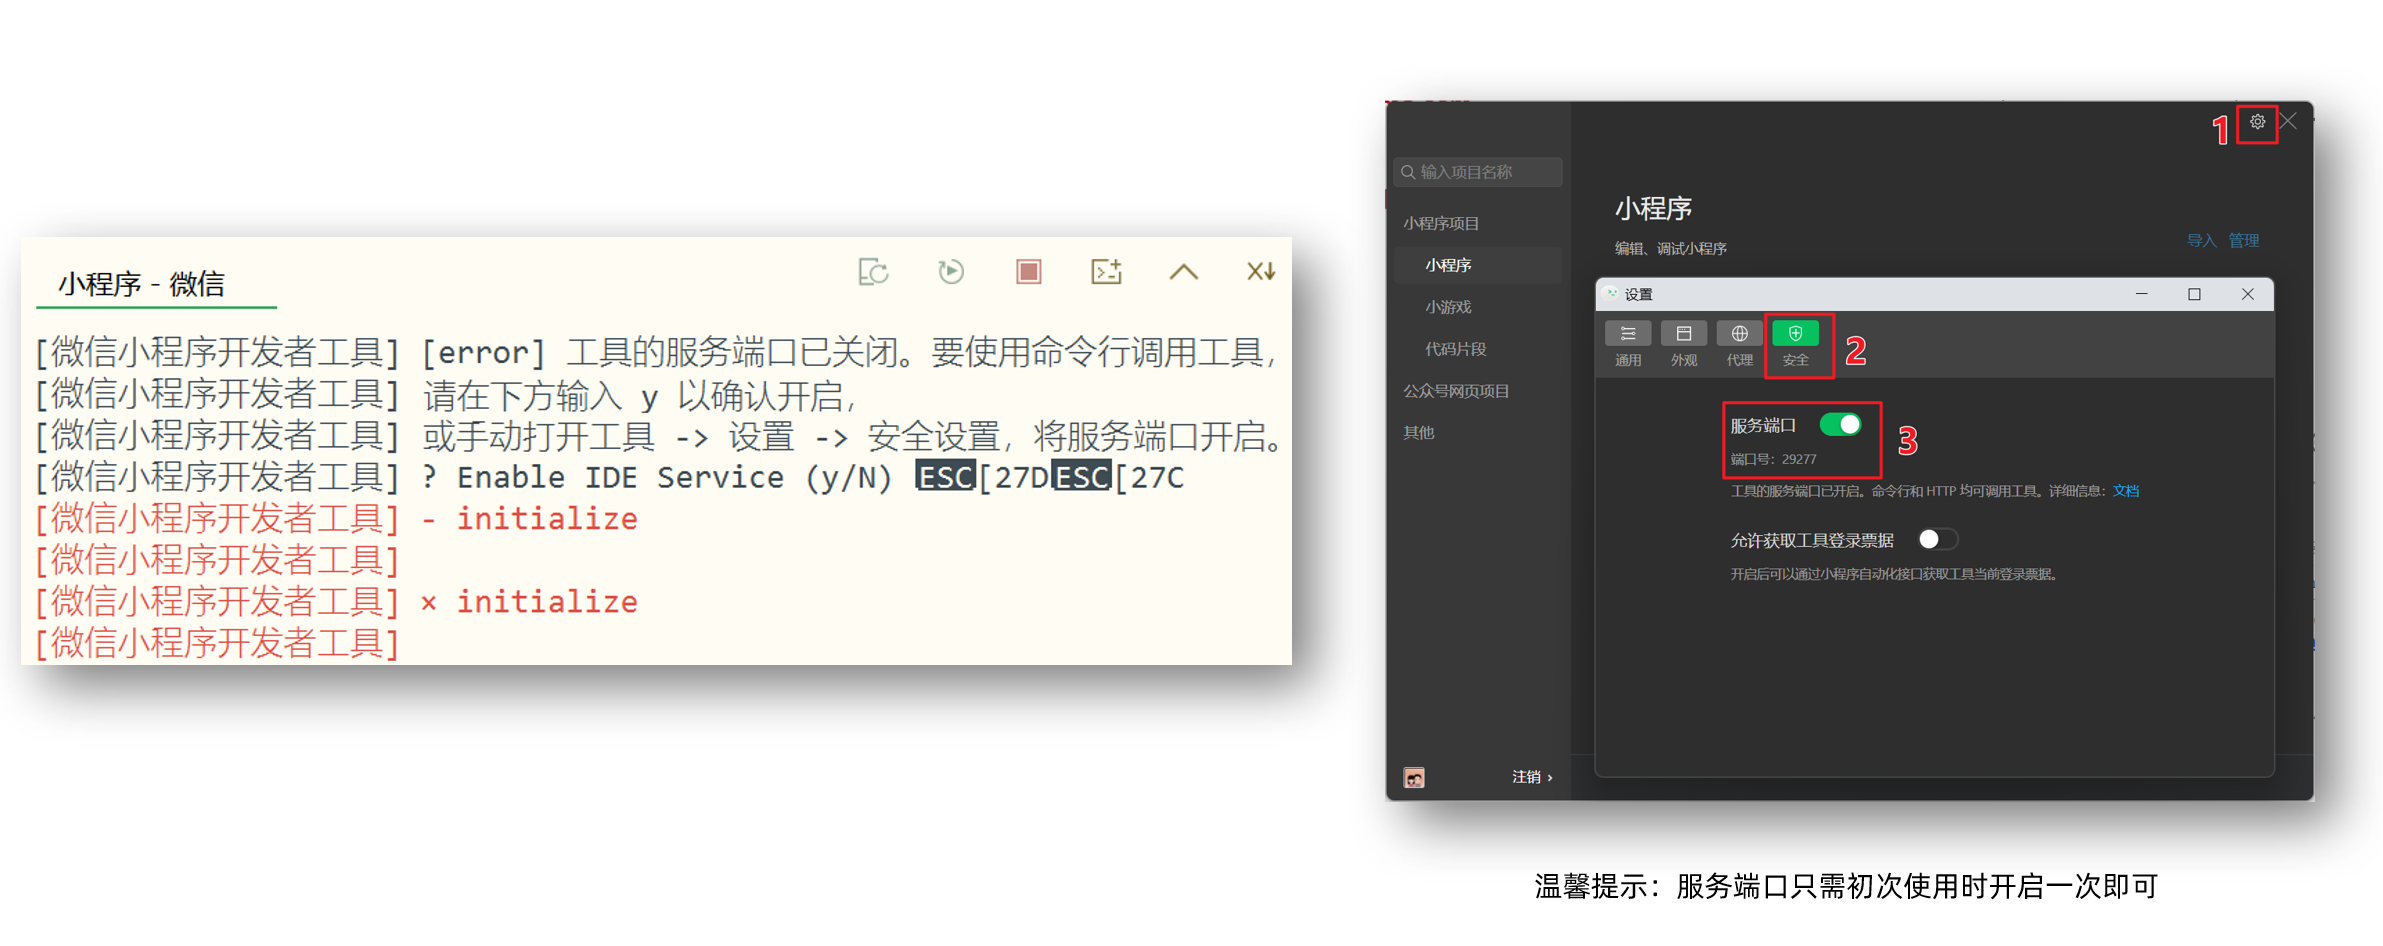Open the 文档 documentation link

pos(2126,490)
